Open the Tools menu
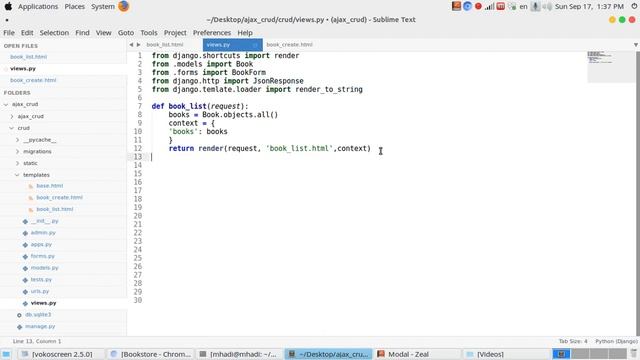640x360 pixels. 149,33
